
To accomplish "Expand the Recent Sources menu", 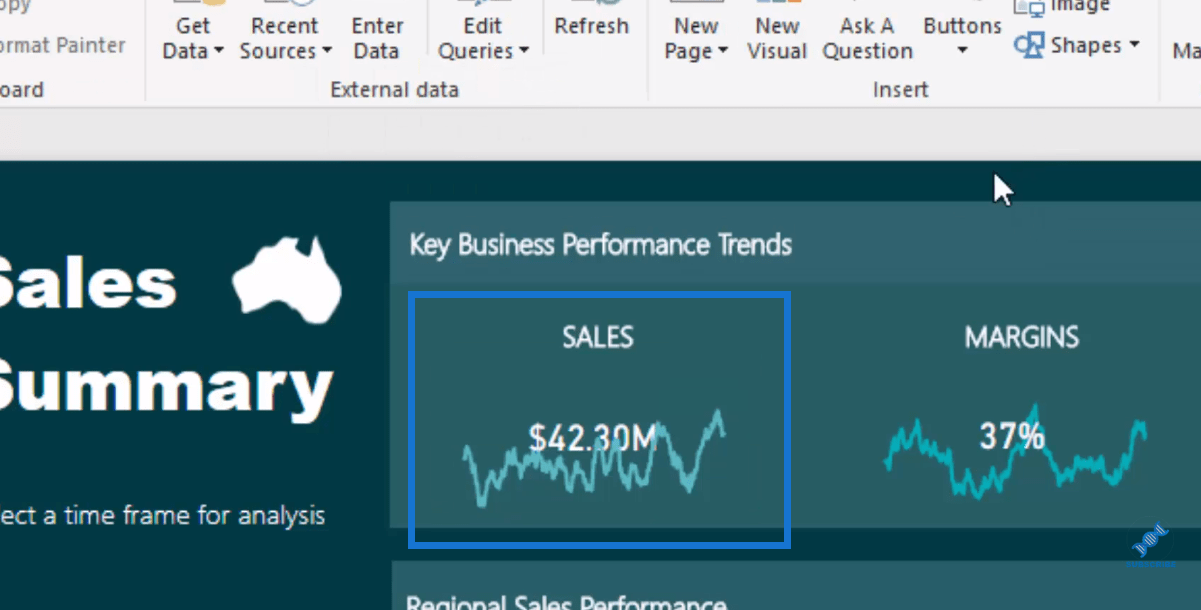I will point(285,30).
